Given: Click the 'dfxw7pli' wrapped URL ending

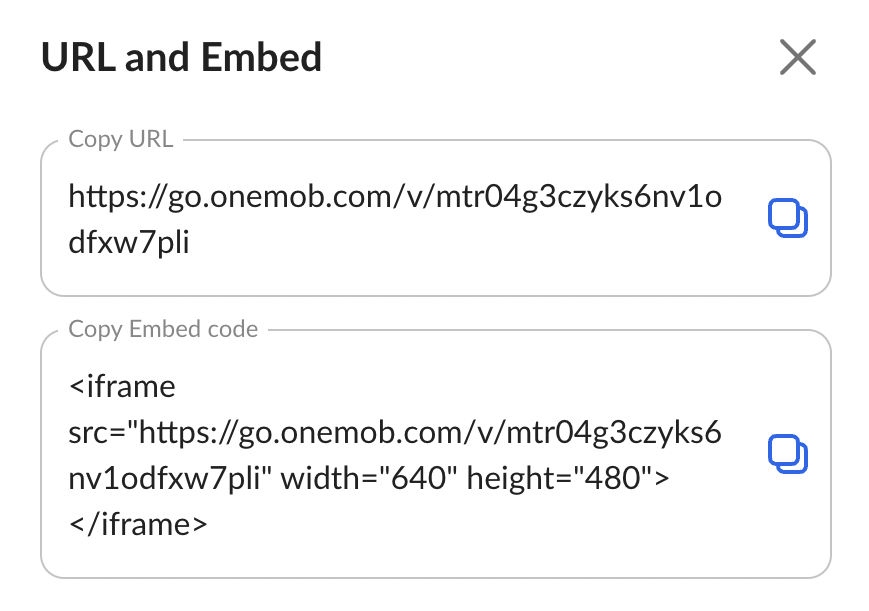Looking at the screenshot, I should click(x=129, y=242).
